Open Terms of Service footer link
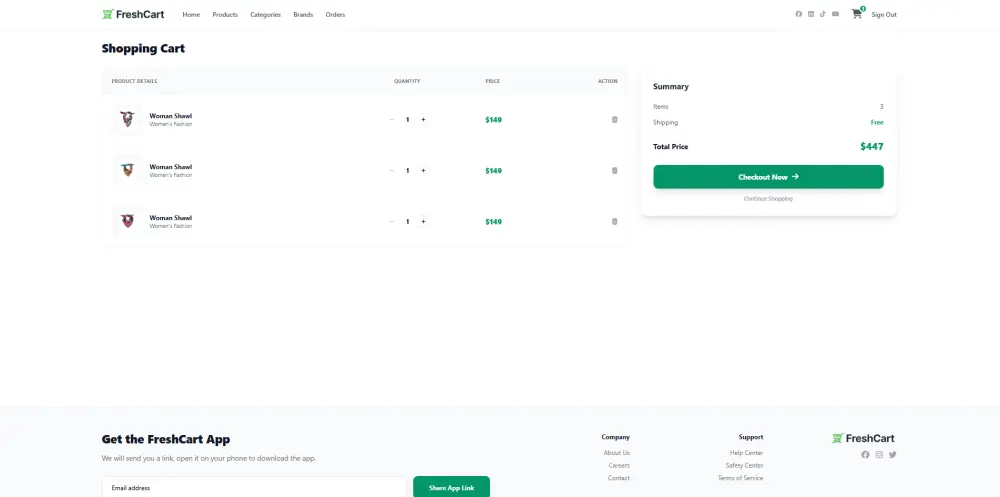1000x497 pixels. pos(740,478)
